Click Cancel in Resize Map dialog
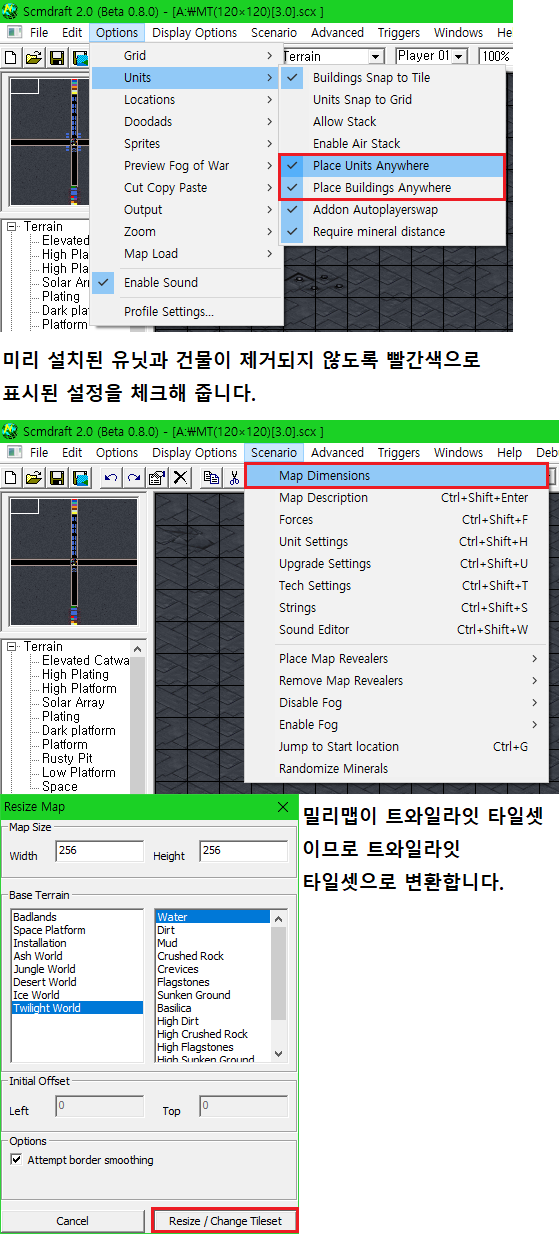Screen dimensions: 559x1234 (x=72, y=1221)
